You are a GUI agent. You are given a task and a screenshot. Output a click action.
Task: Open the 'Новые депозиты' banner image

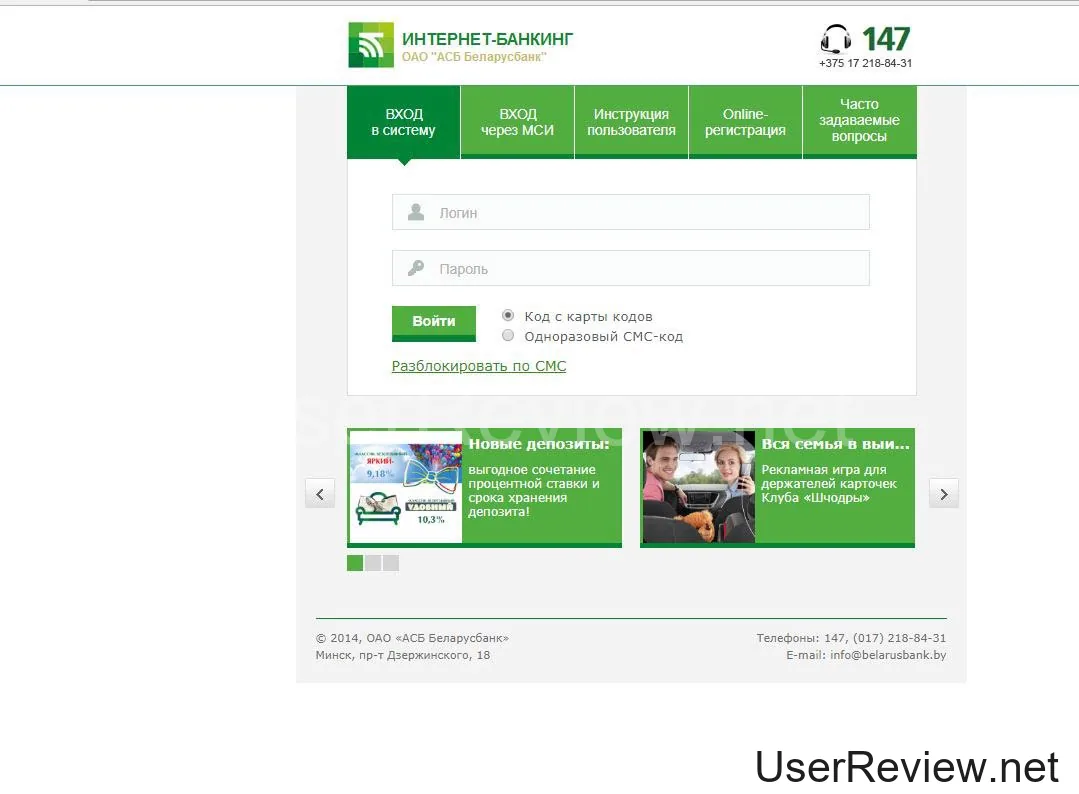405,487
